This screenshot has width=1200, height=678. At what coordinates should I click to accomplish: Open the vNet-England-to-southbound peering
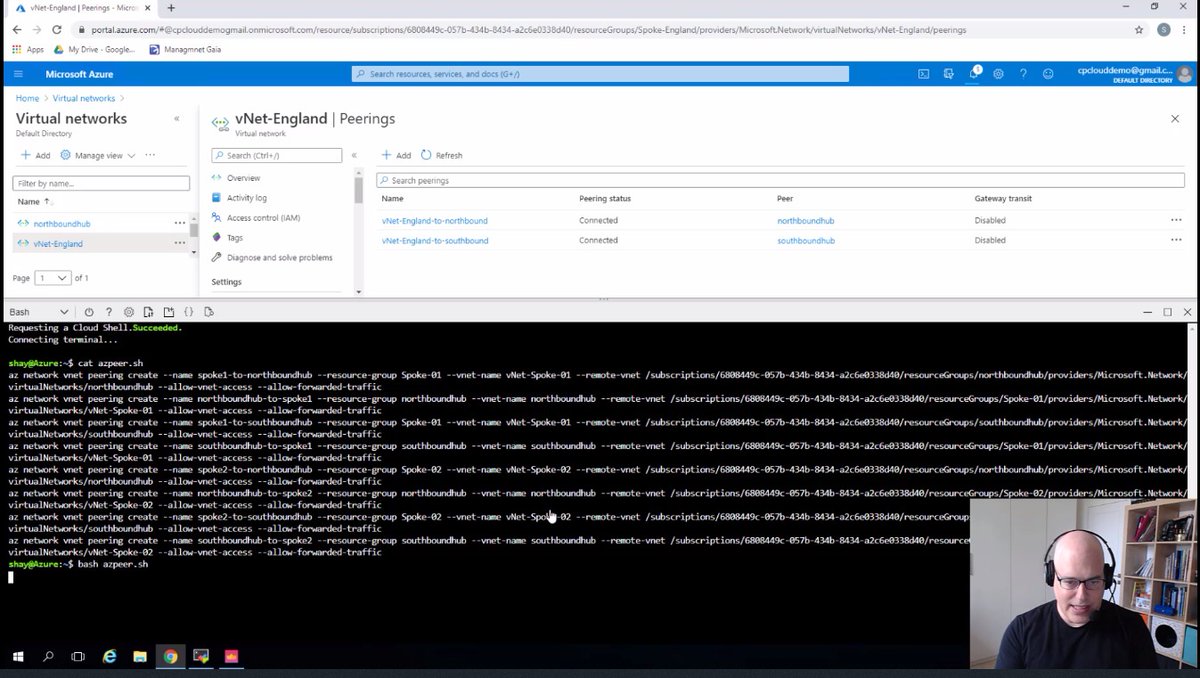pyautogui.click(x=435, y=240)
